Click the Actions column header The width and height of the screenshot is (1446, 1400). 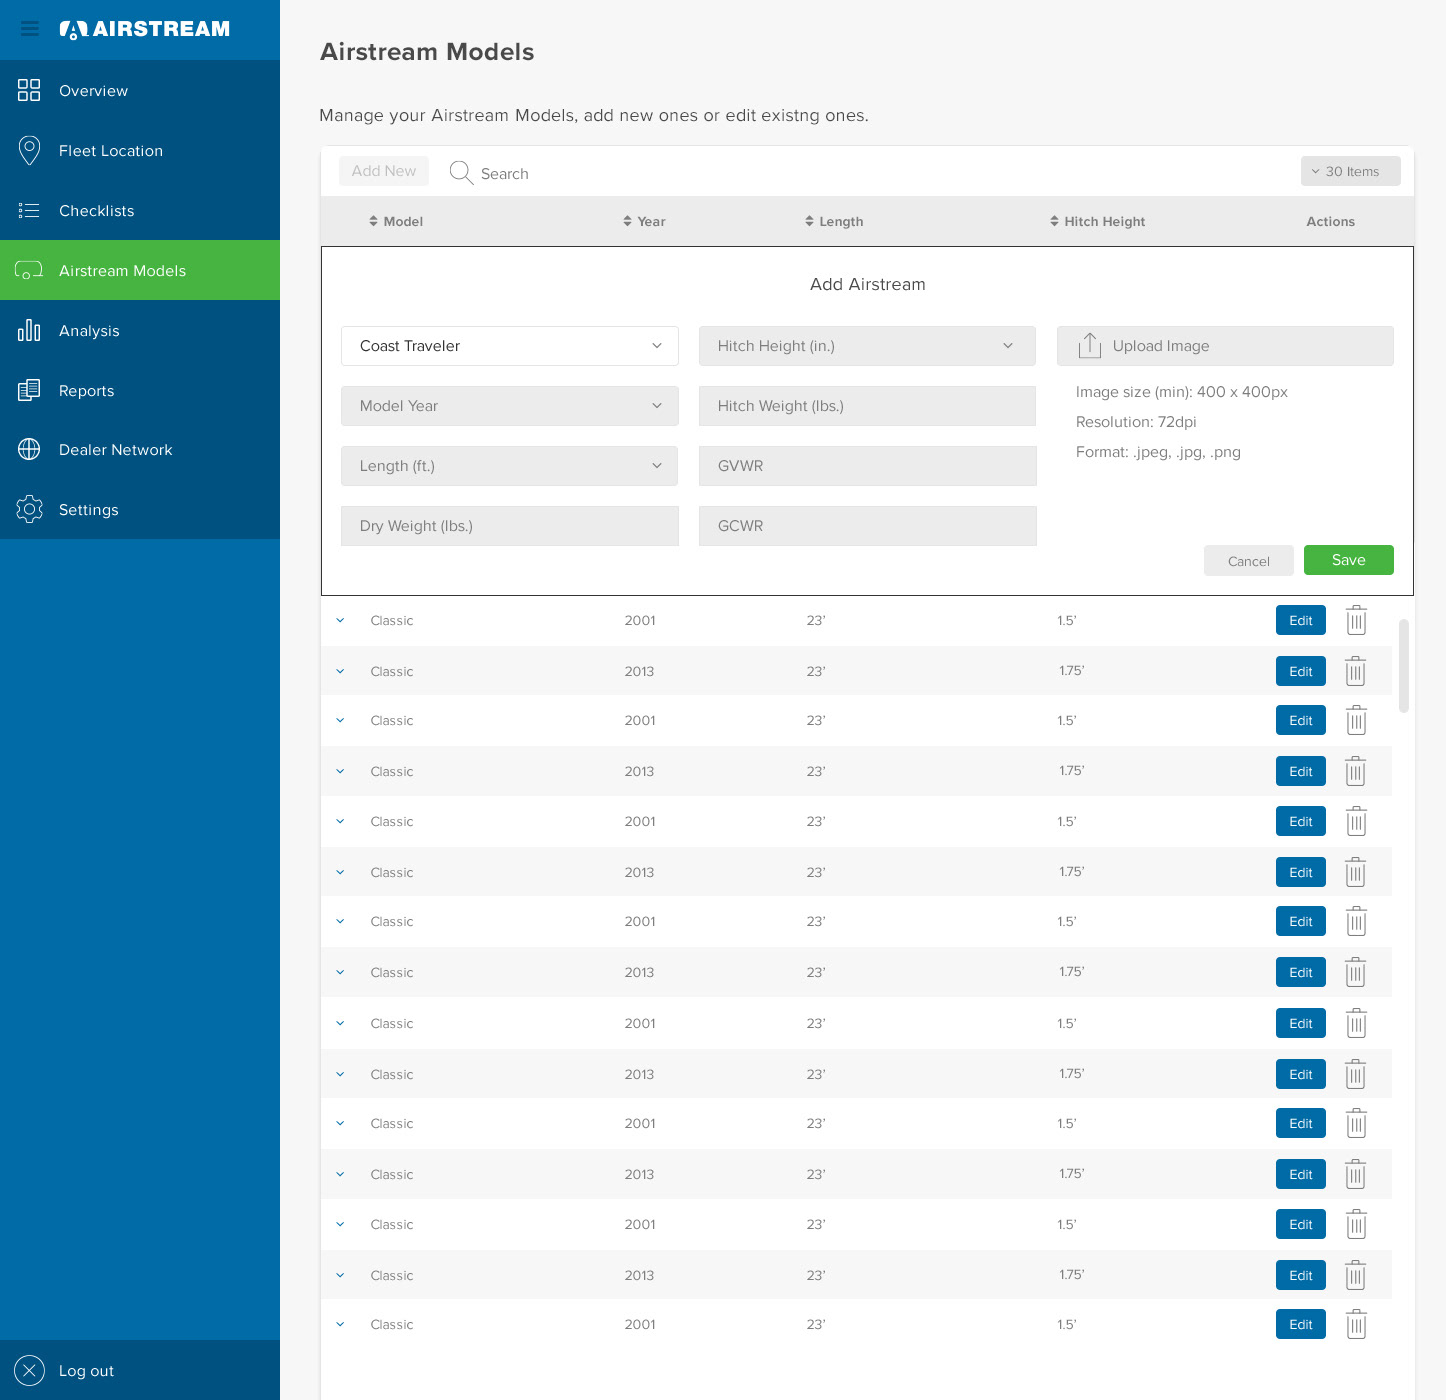(x=1331, y=221)
